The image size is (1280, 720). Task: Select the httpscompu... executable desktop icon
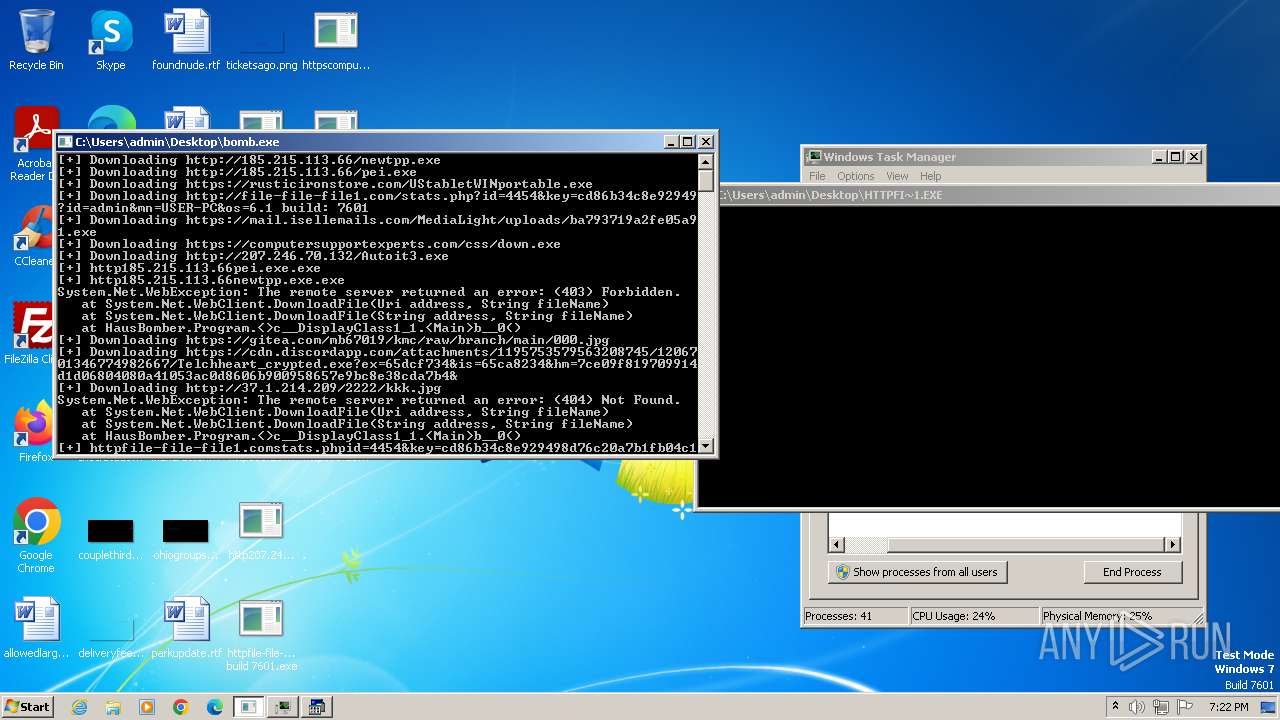tap(336, 40)
